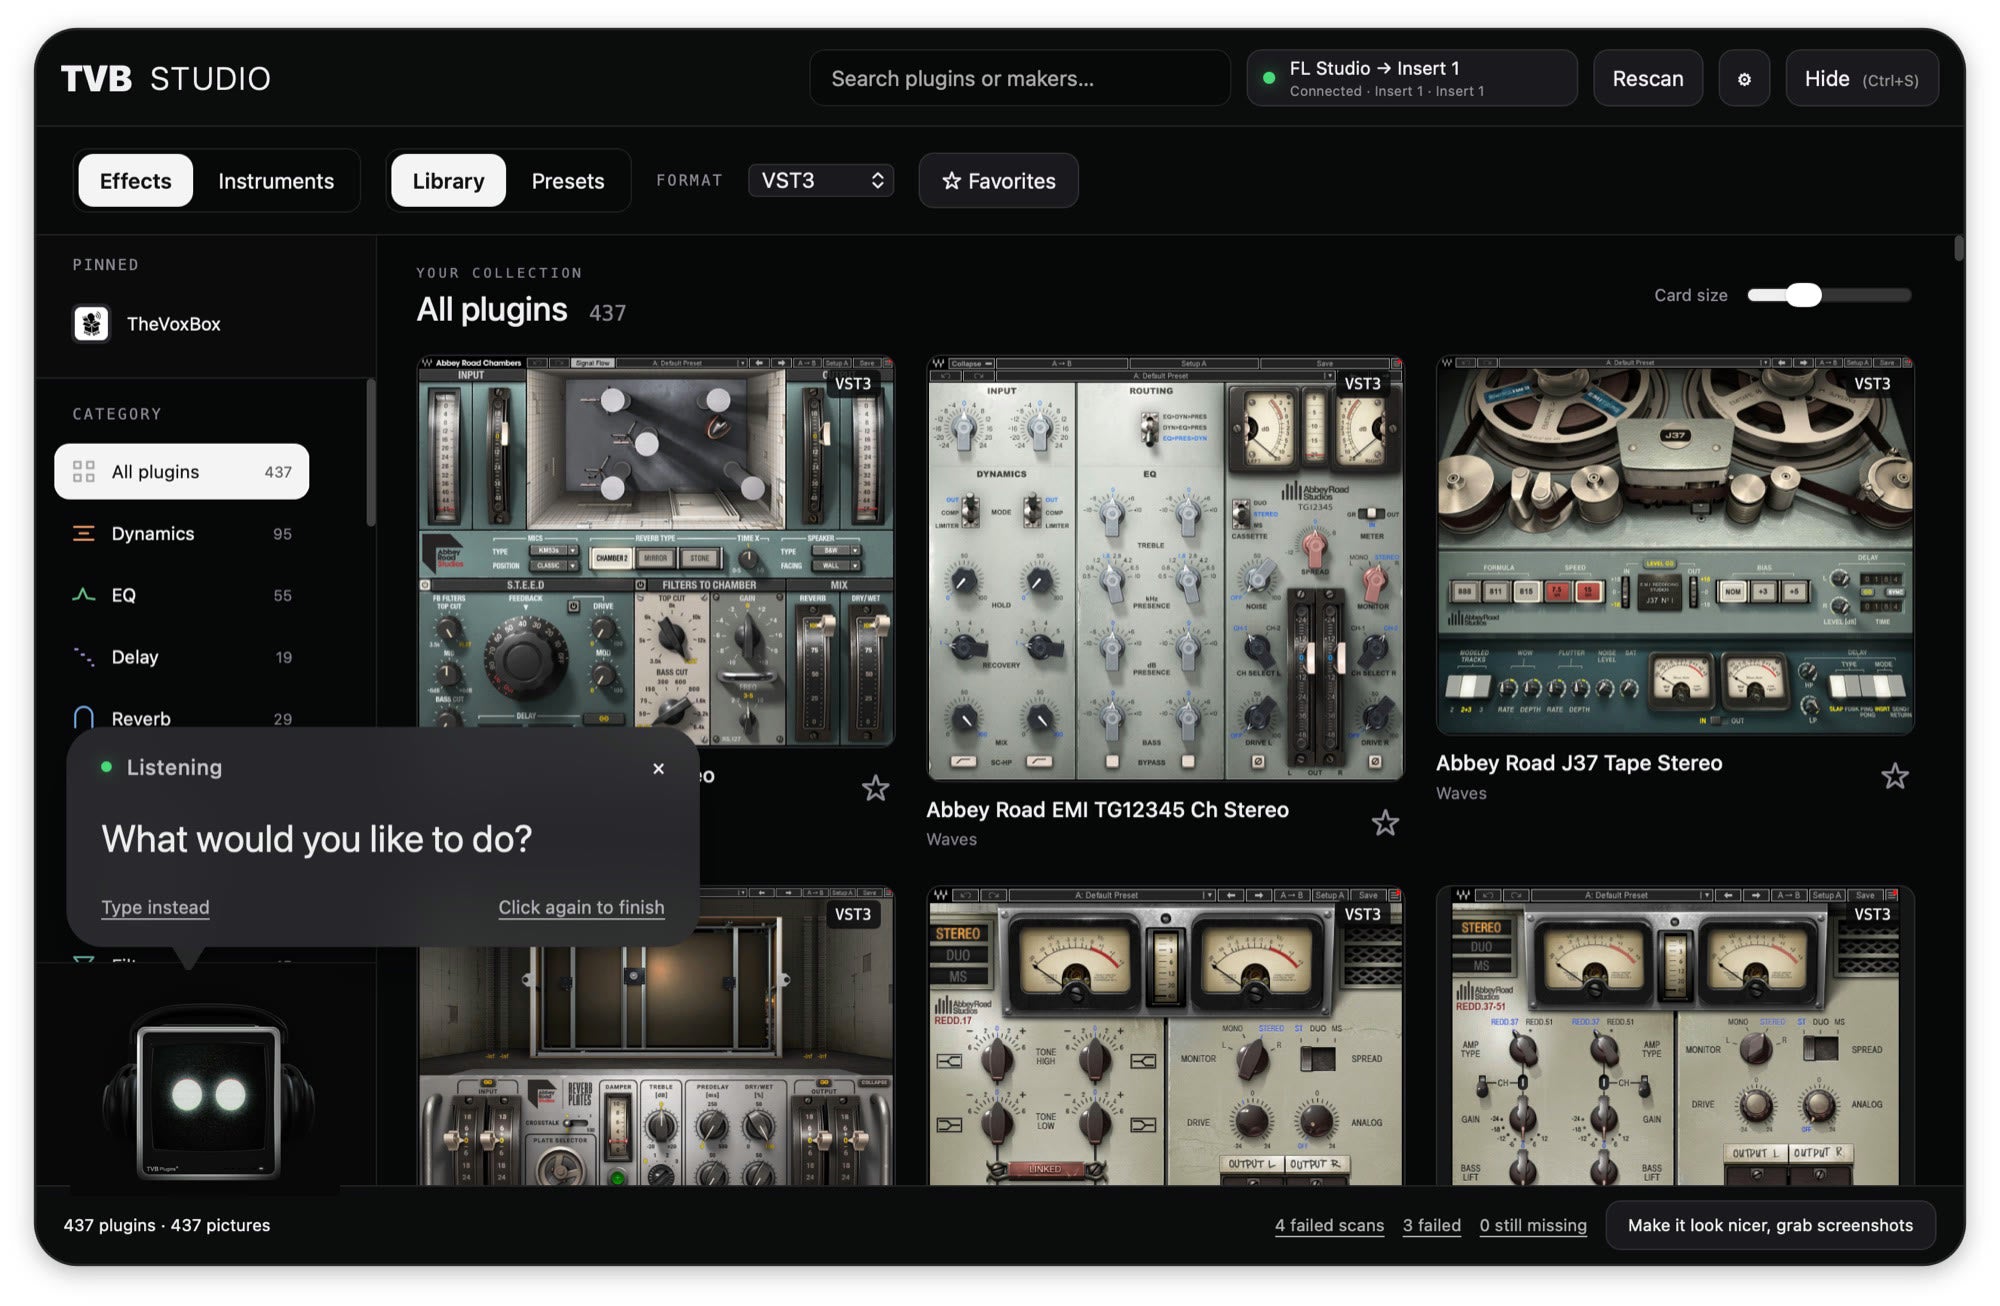Viewport: 2000px width, 1306px height.
Task: Click the All plugins grid icon
Action: [84, 471]
